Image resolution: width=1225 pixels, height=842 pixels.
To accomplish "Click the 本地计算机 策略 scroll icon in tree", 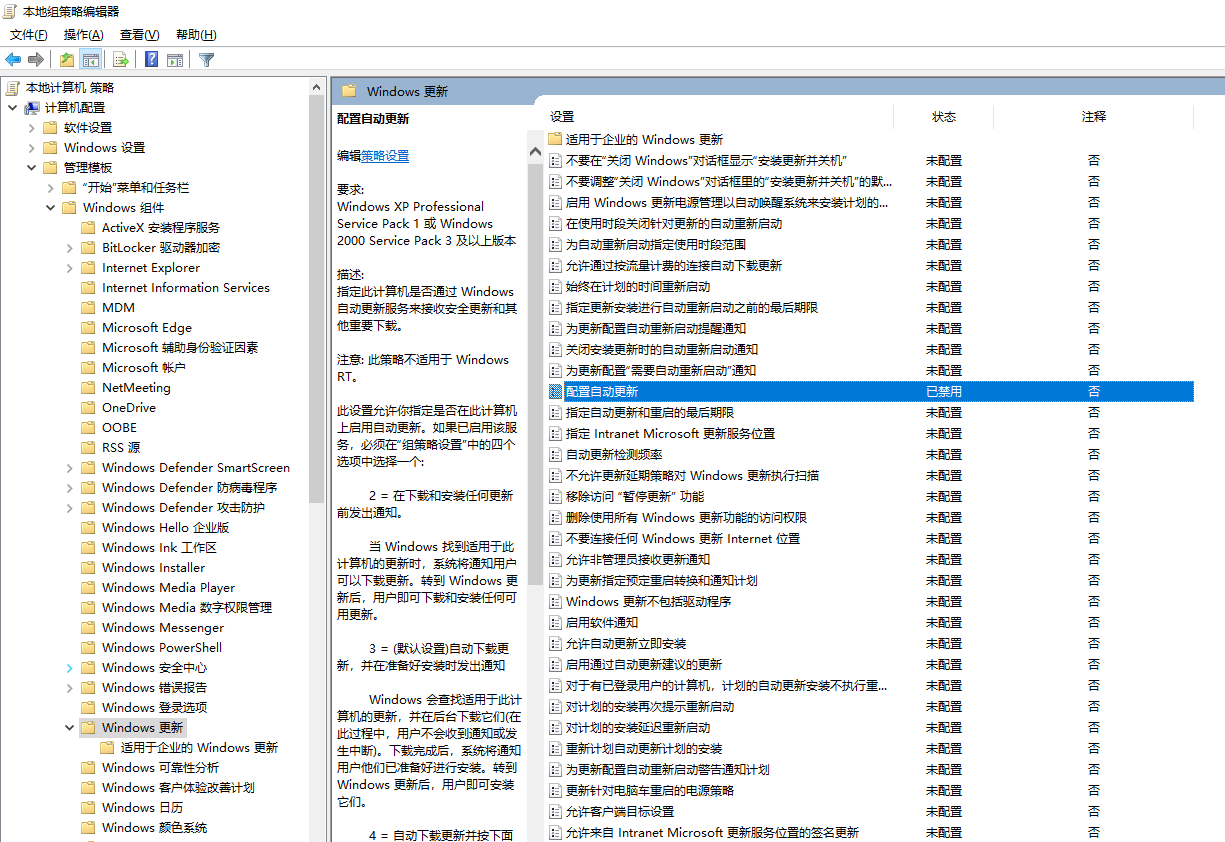I will click(x=13, y=87).
